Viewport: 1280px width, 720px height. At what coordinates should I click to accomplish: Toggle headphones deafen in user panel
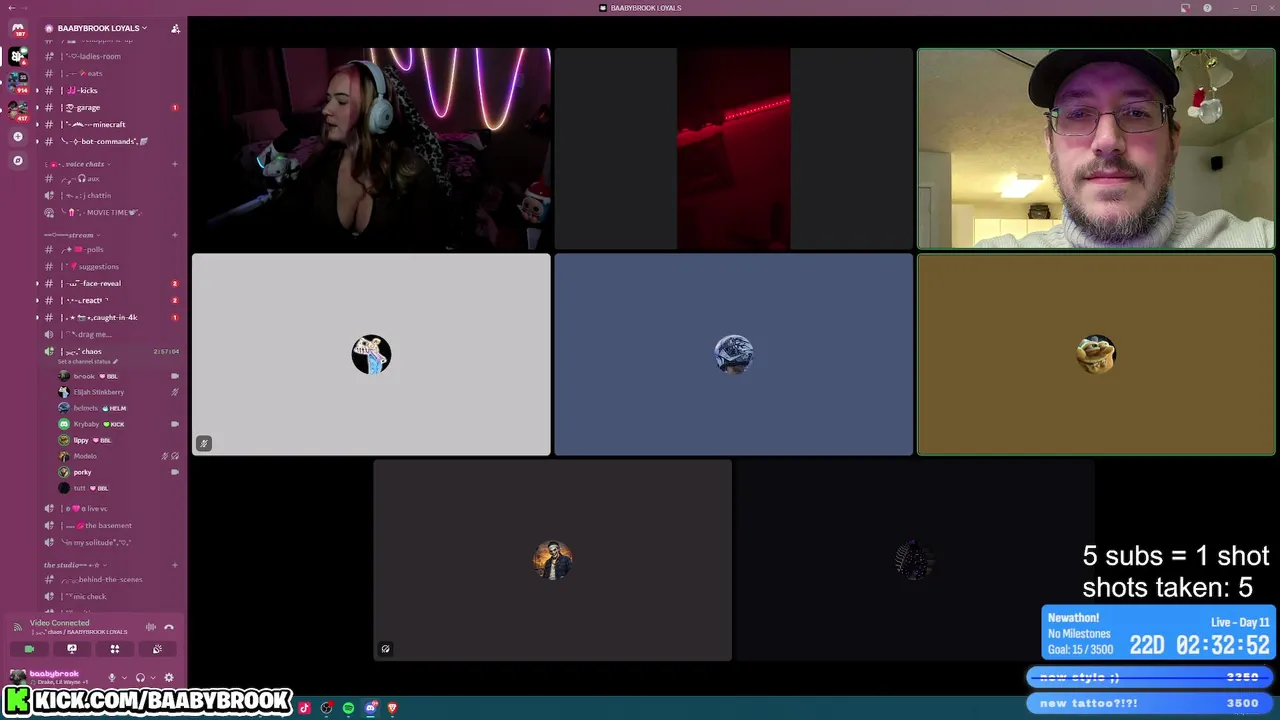click(140, 677)
